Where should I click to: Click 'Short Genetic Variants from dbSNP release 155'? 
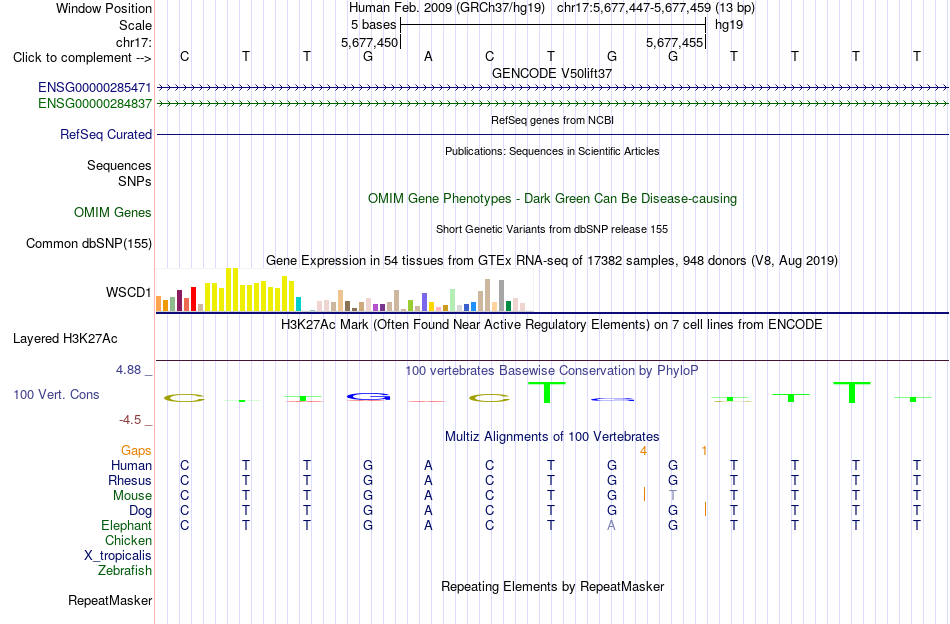552,229
